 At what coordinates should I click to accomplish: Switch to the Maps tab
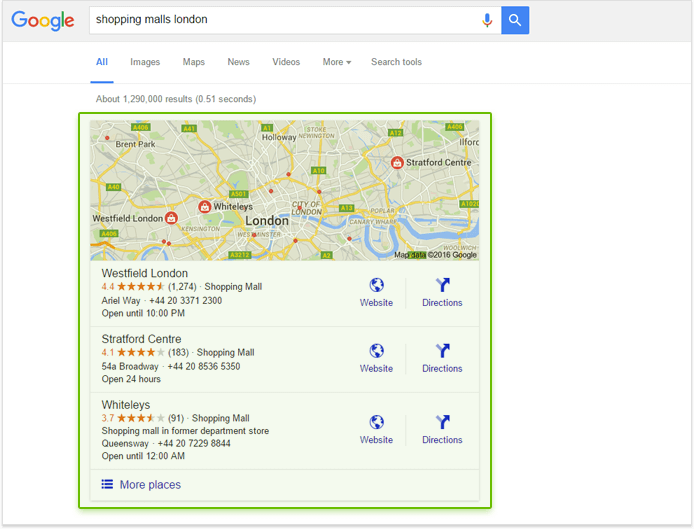point(193,62)
